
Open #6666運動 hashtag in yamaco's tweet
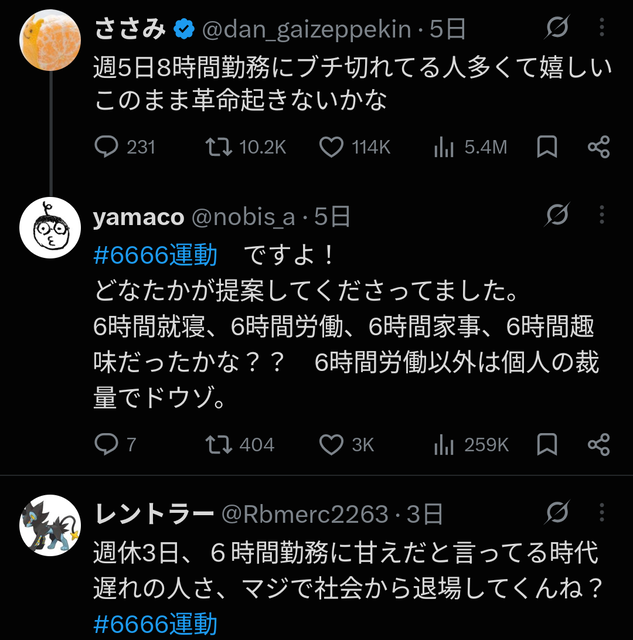pos(155,255)
